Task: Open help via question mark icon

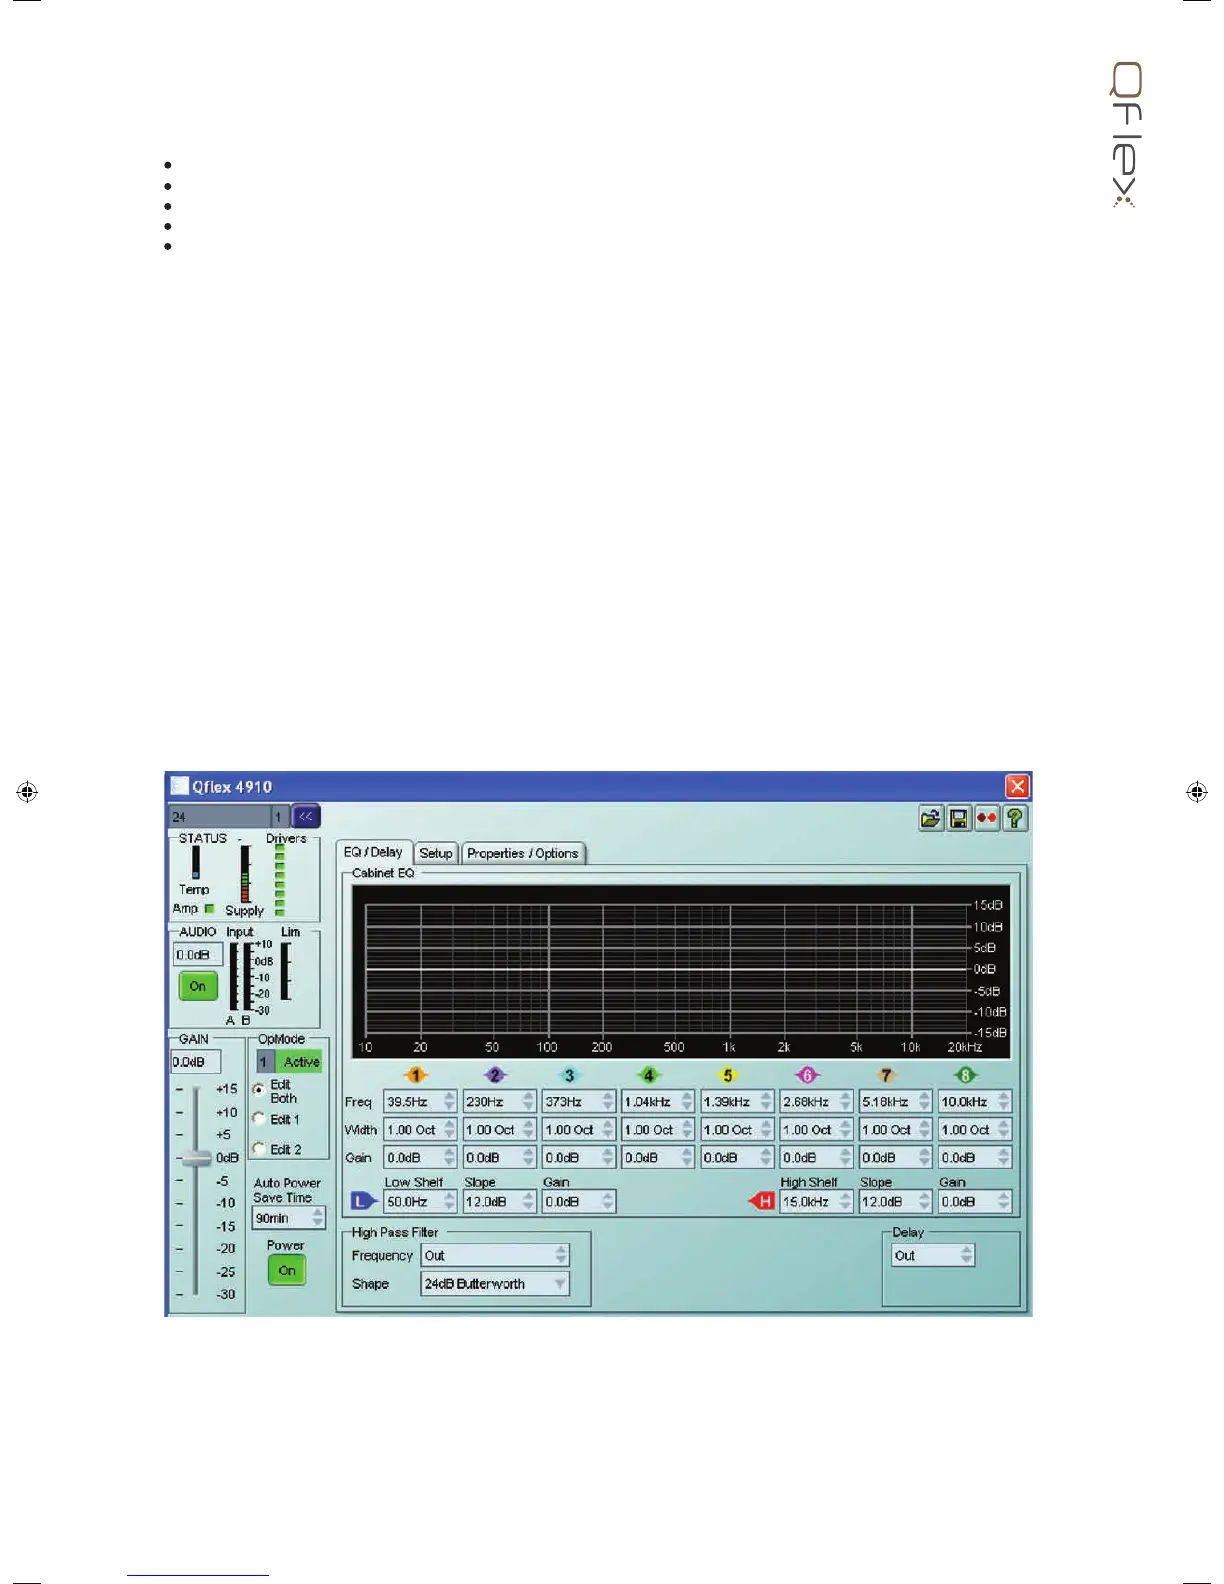Action: (1014, 819)
